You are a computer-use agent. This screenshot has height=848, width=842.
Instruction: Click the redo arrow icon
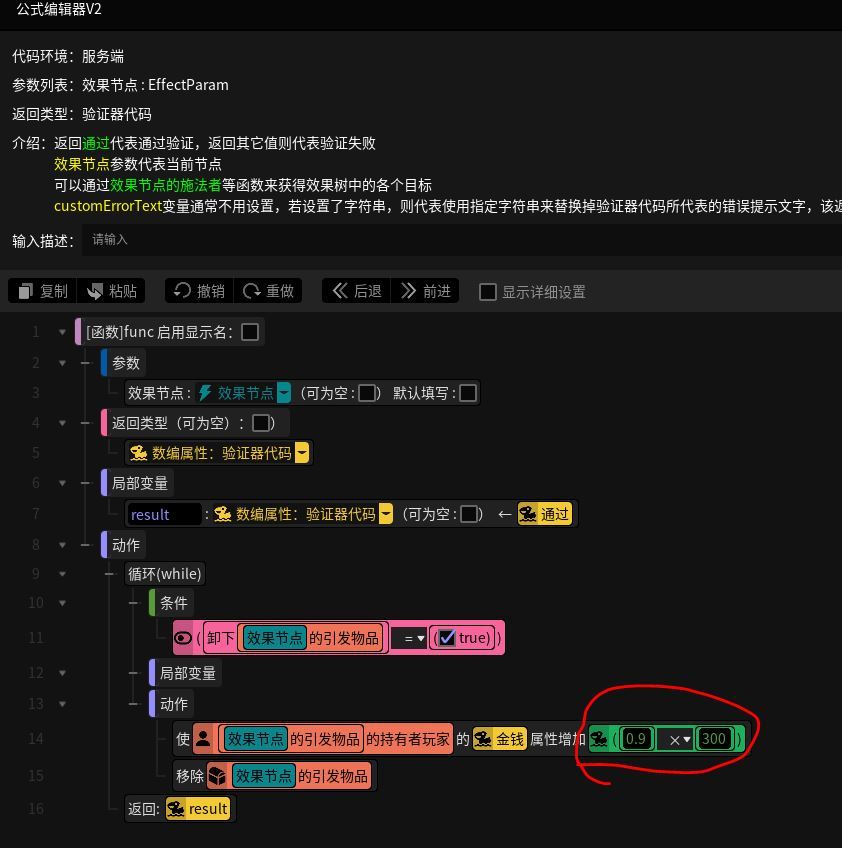pyautogui.click(x=251, y=292)
